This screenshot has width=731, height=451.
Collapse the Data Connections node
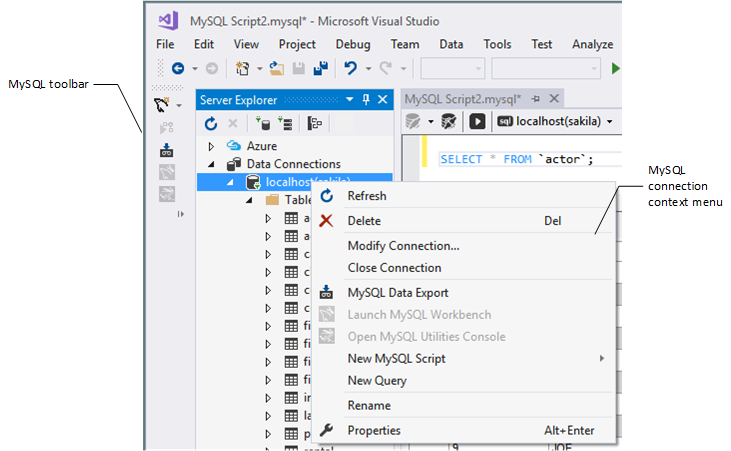212,164
